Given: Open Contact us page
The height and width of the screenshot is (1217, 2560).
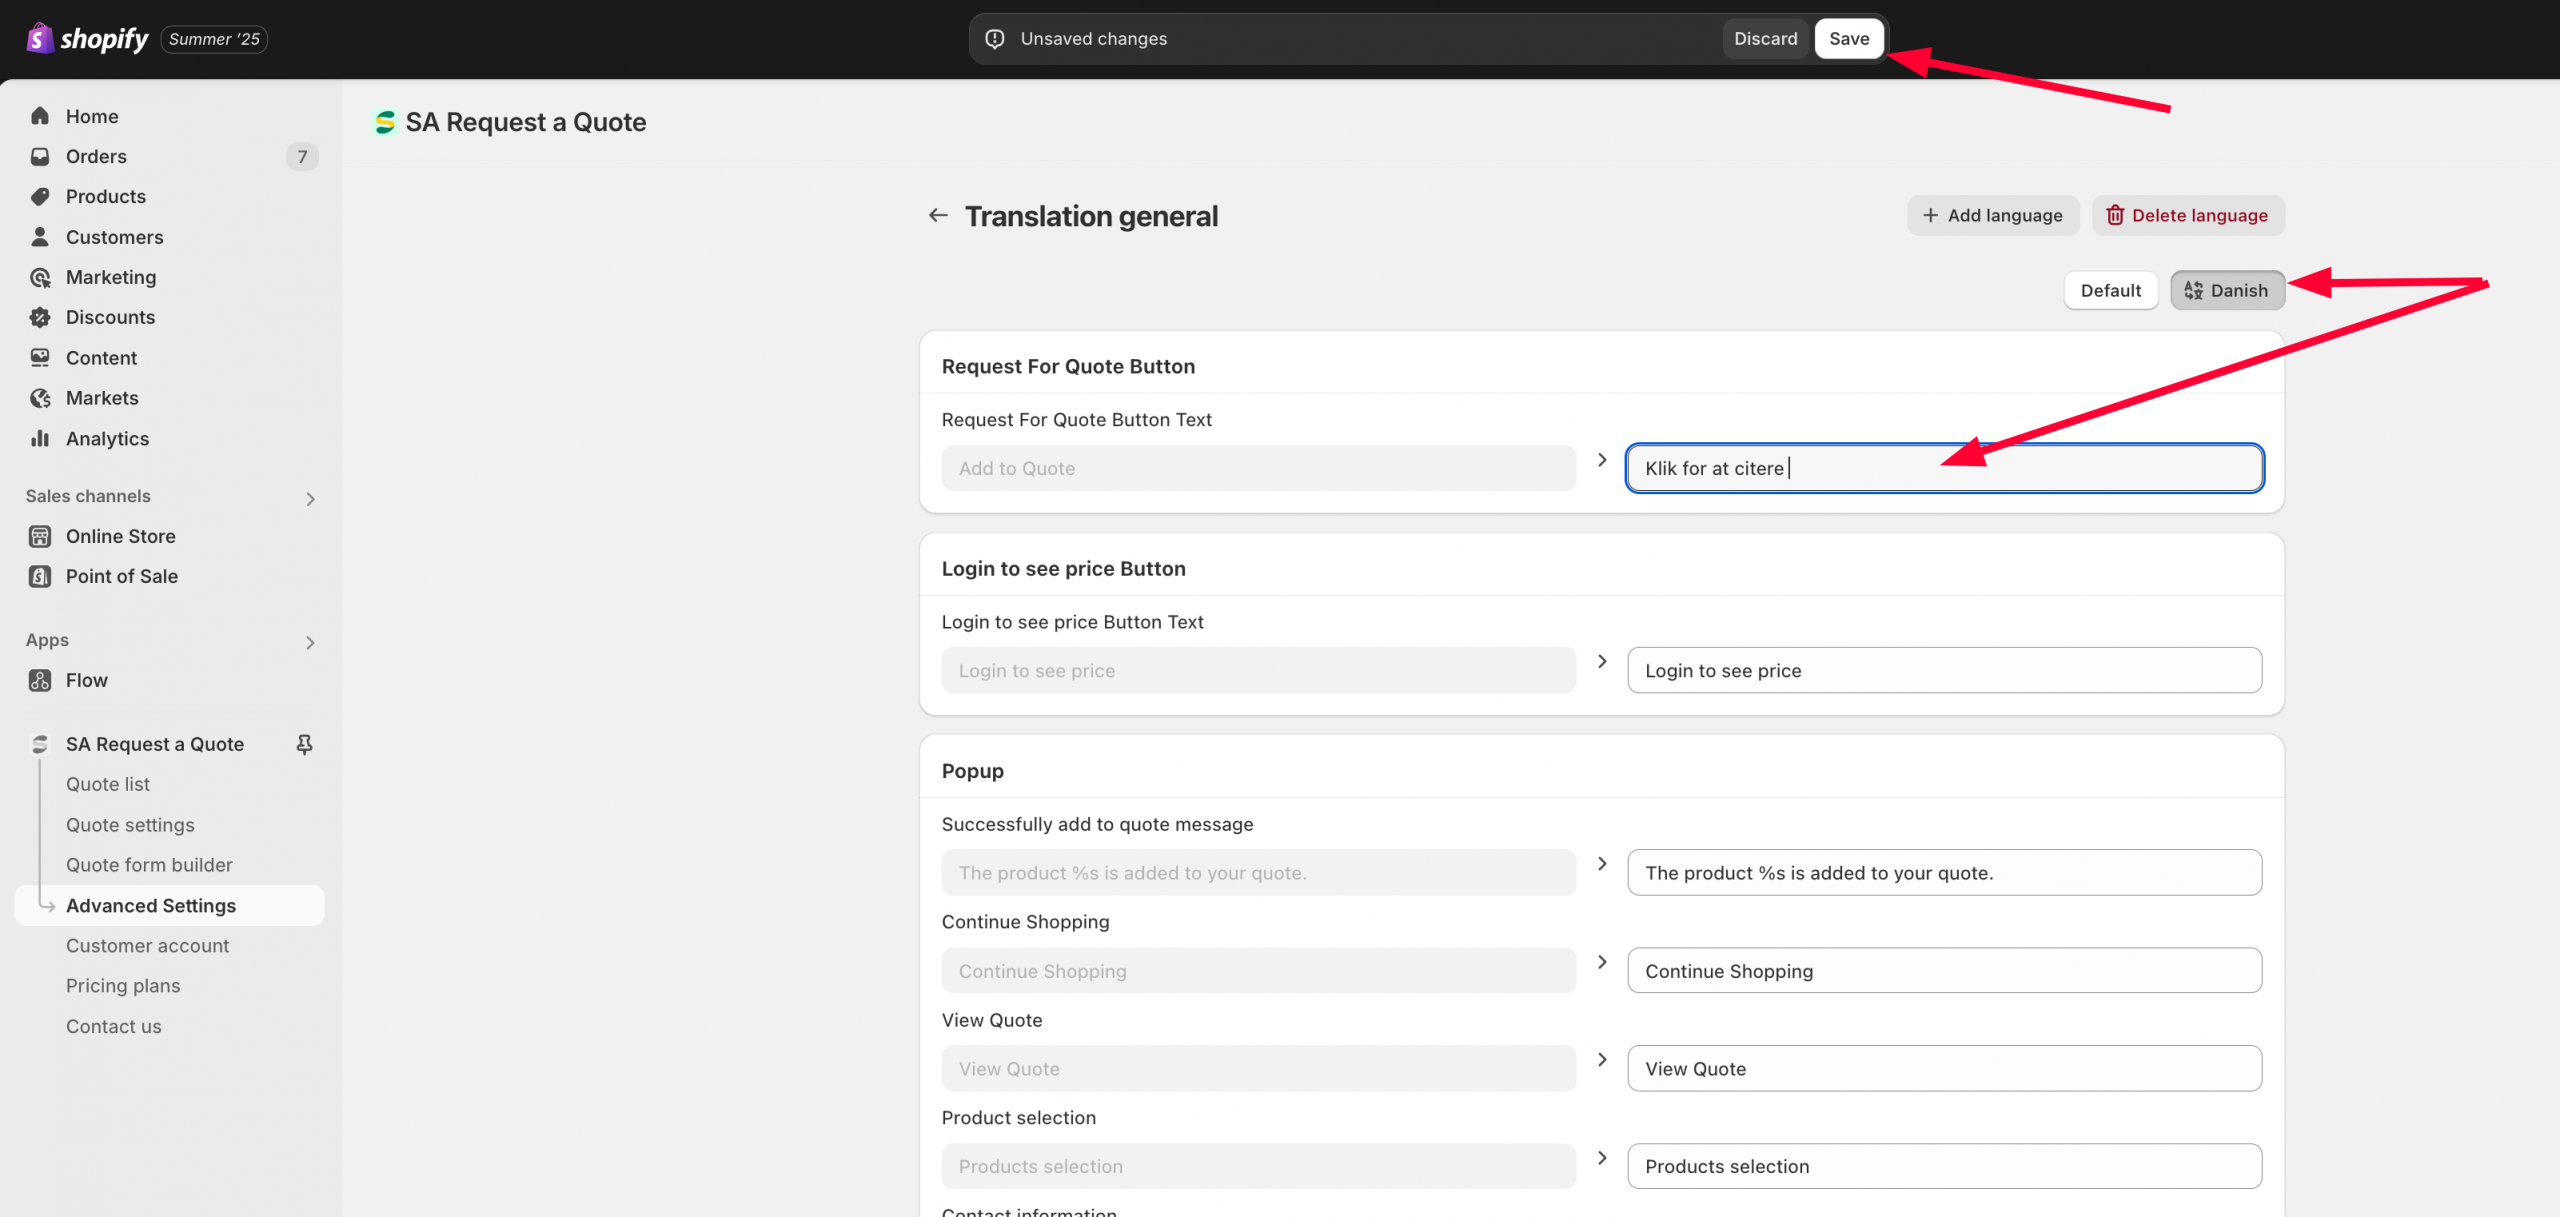Looking at the screenshot, I should [113, 1026].
